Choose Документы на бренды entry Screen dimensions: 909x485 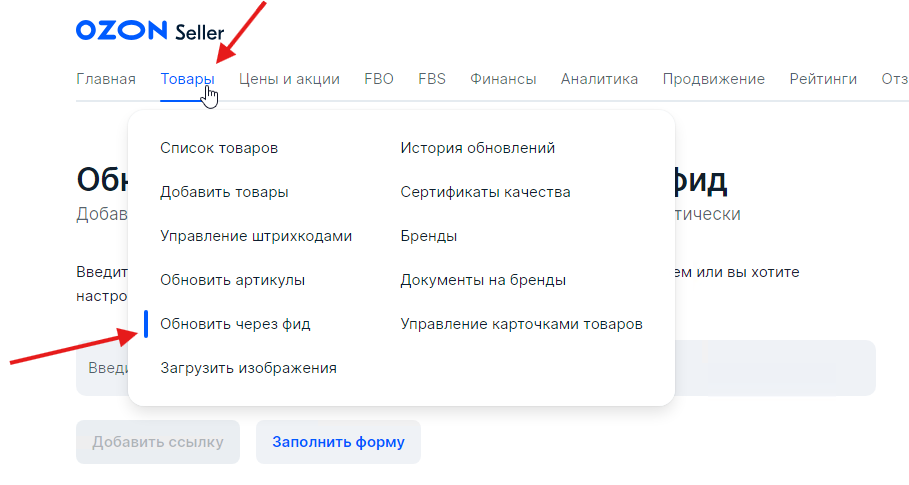pyautogui.click(x=483, y=280)
